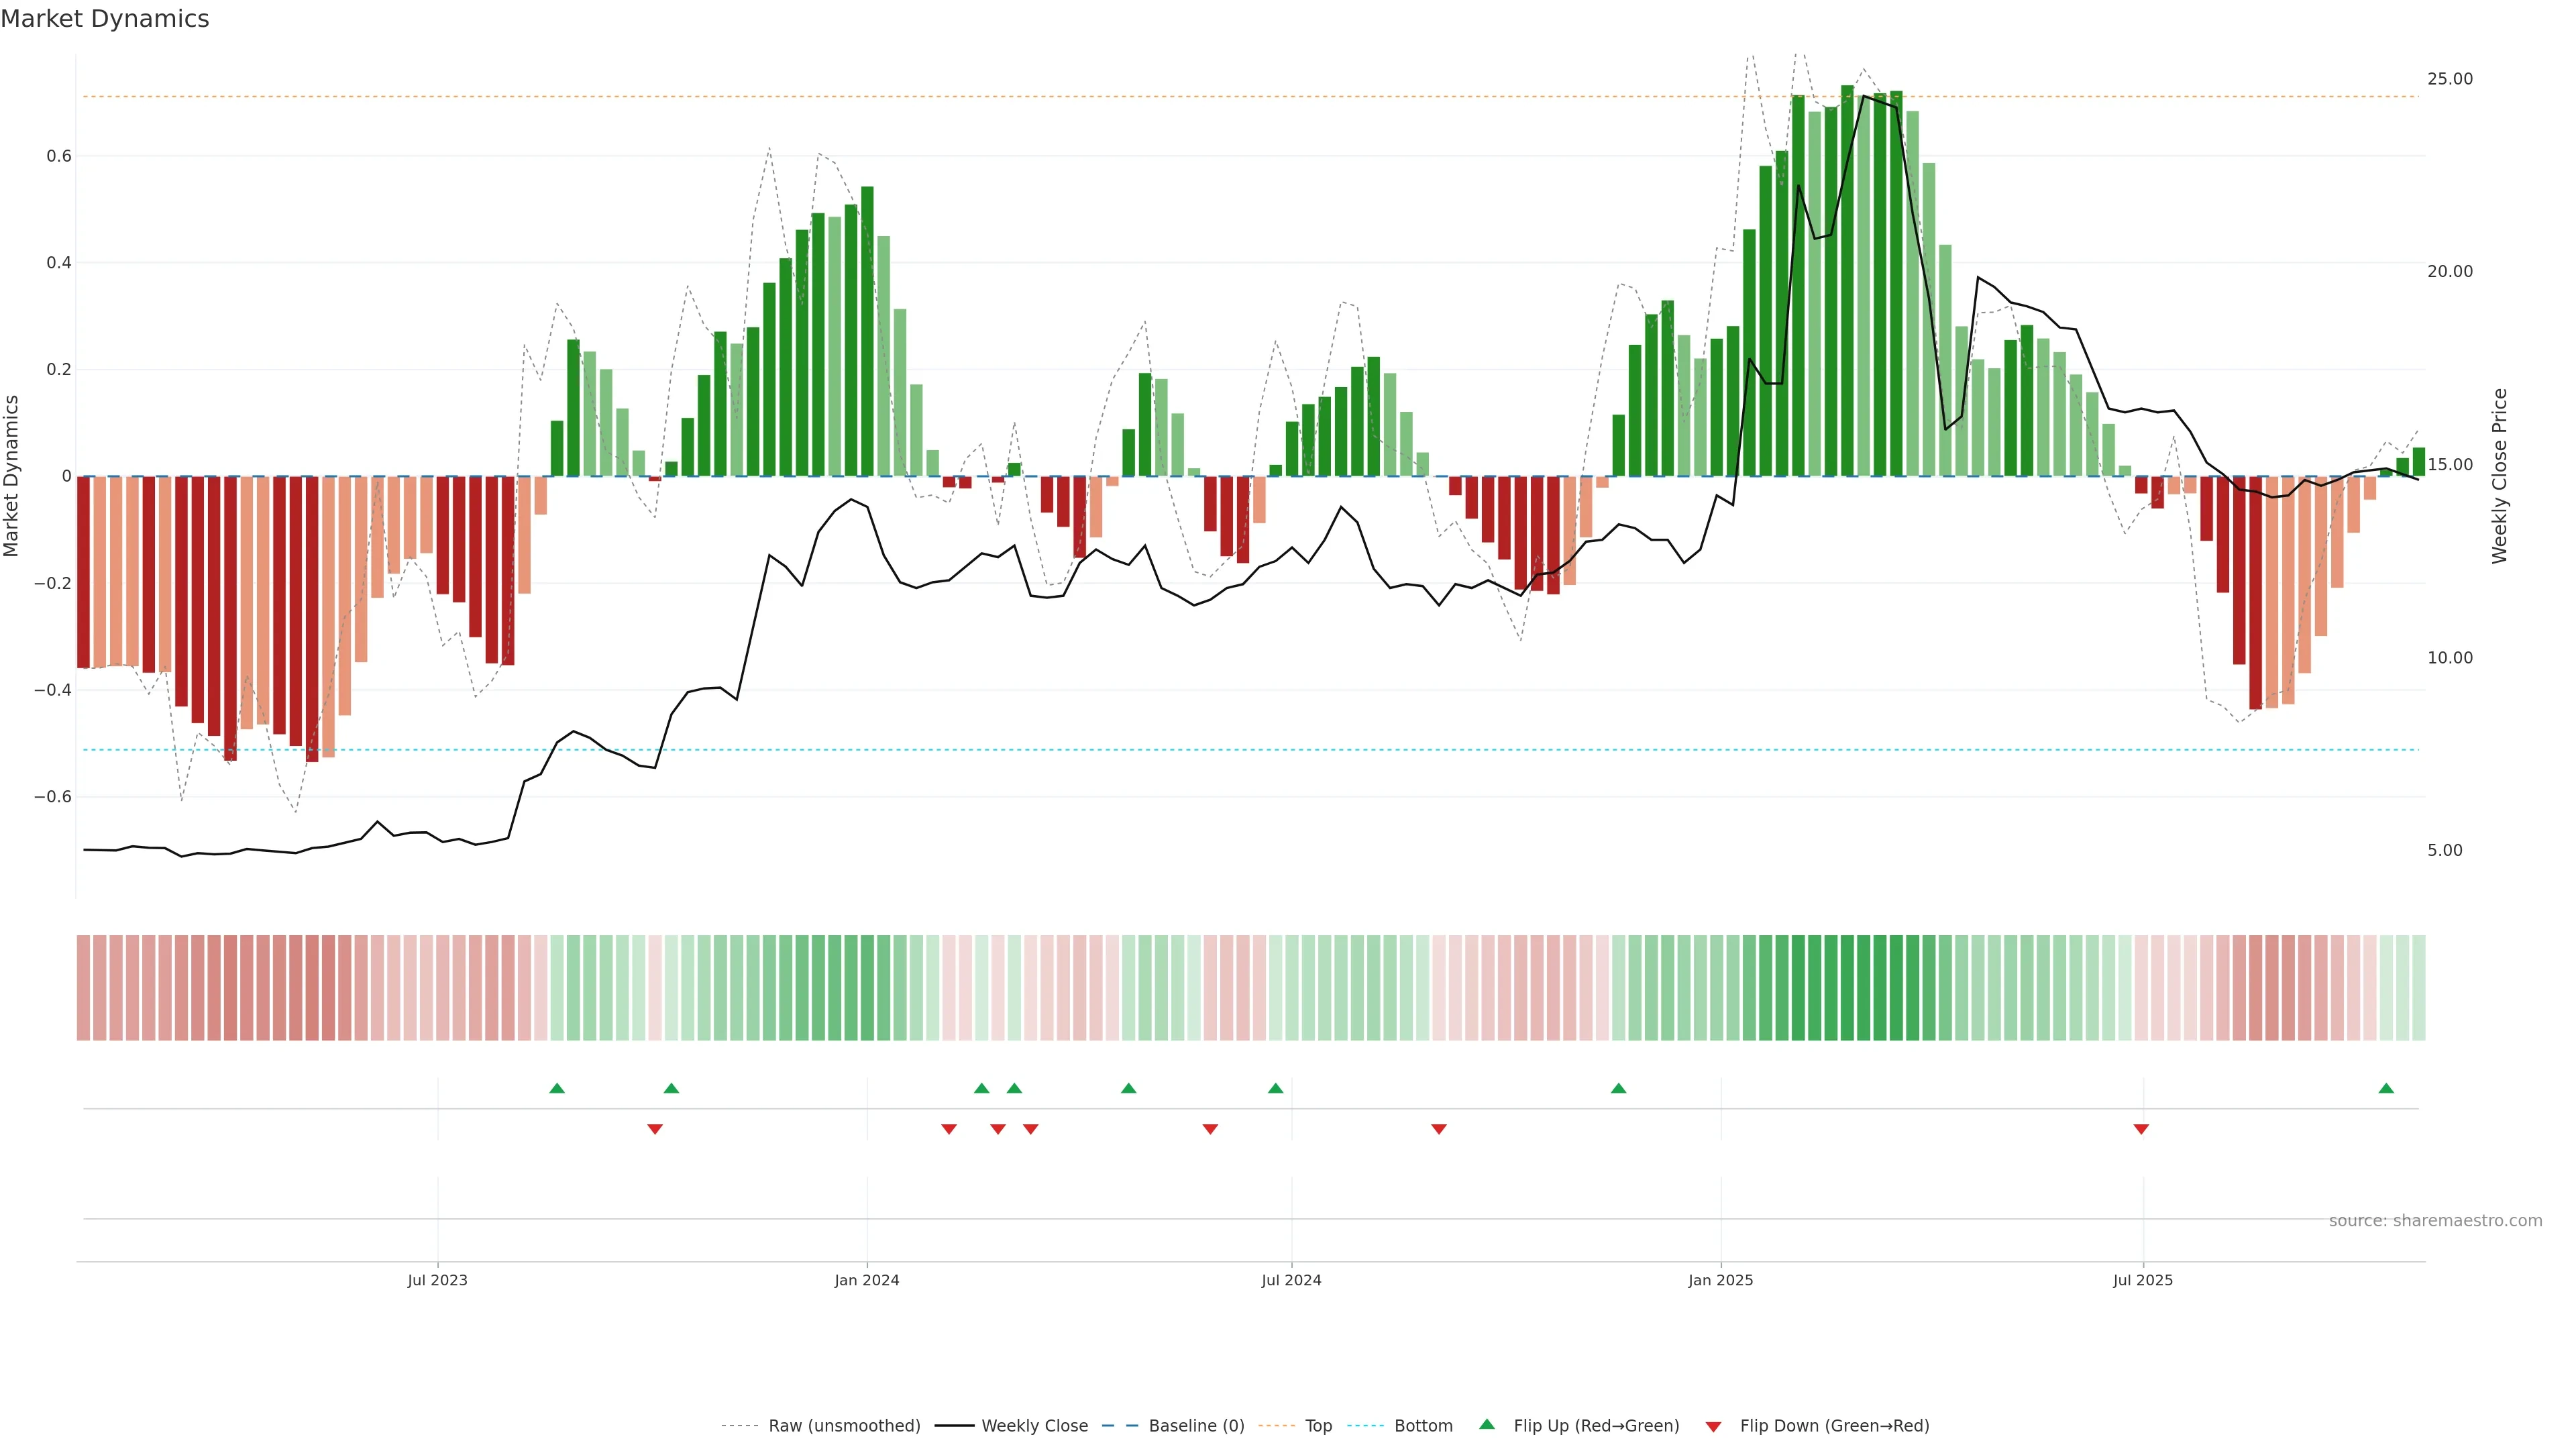Click the red flip-down marker after Jul 2024
The width and height of the screenshot is (2576, 1449).
[1438, 1129]
